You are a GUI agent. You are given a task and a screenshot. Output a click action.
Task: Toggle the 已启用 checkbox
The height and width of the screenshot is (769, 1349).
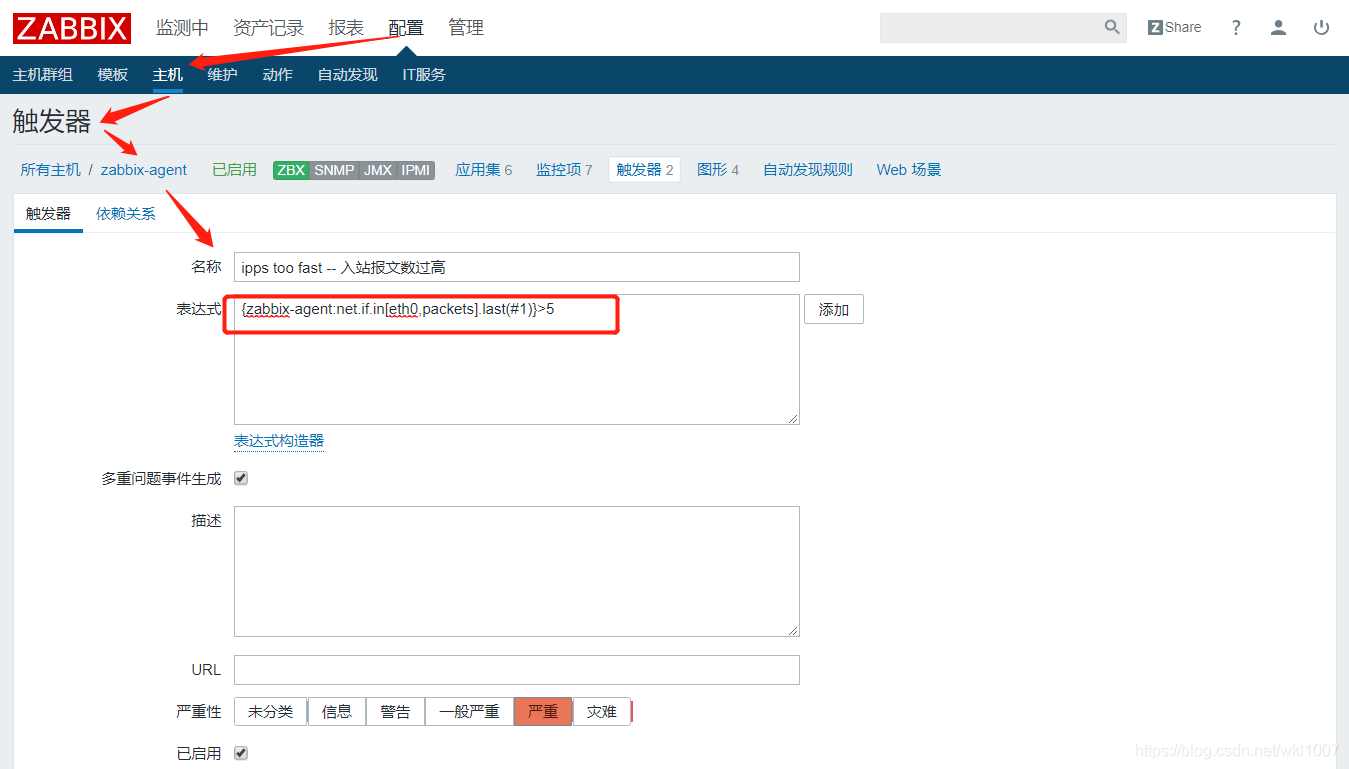click(241, 753)
